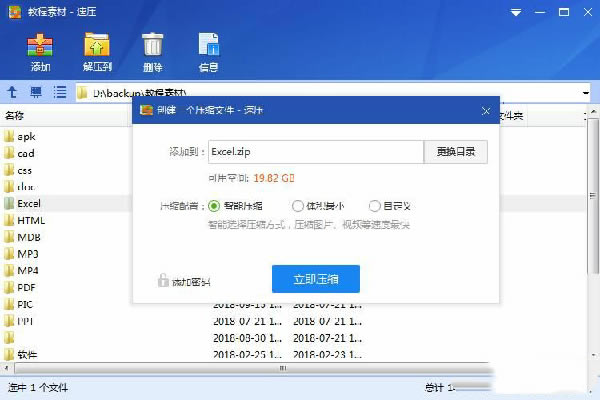Go up one folder level arrow
The image size is (600, 400).
point(12,92)
